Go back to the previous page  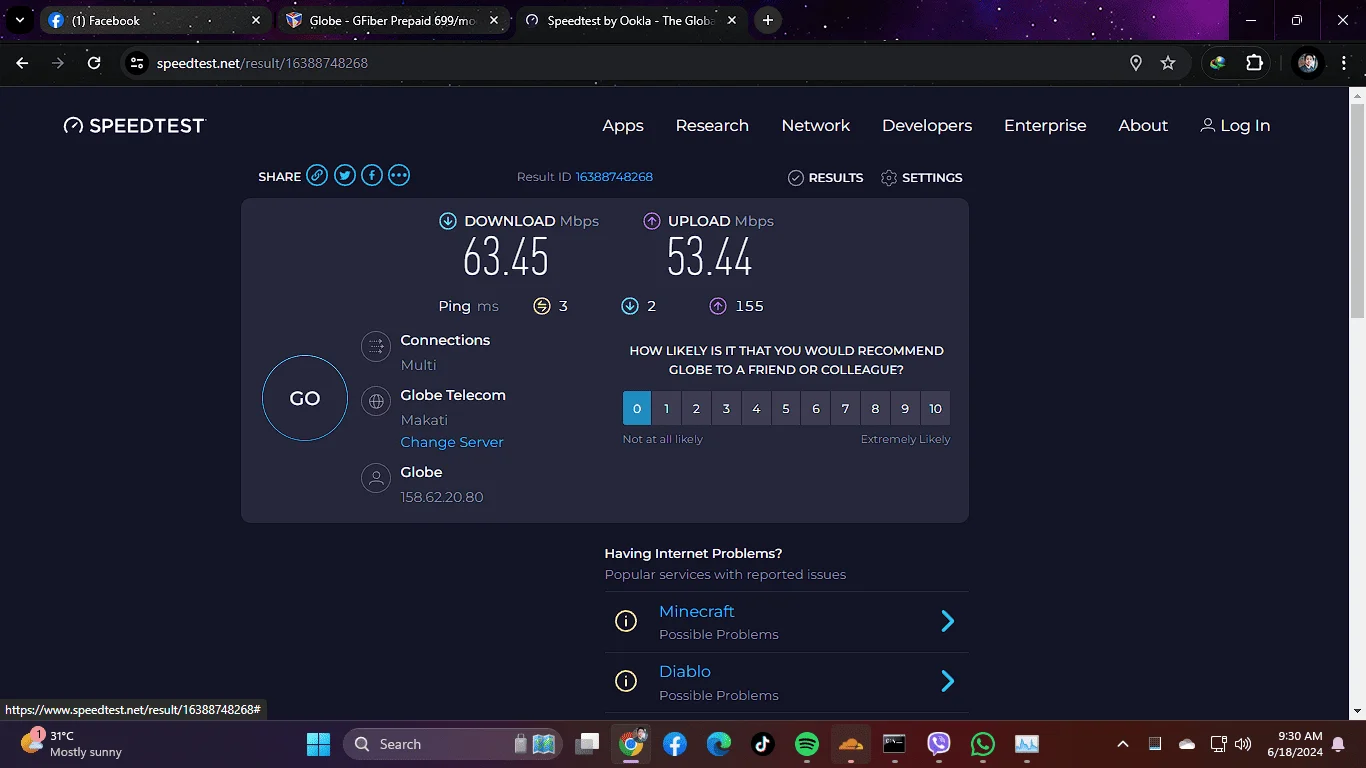[x=22, y=63]
